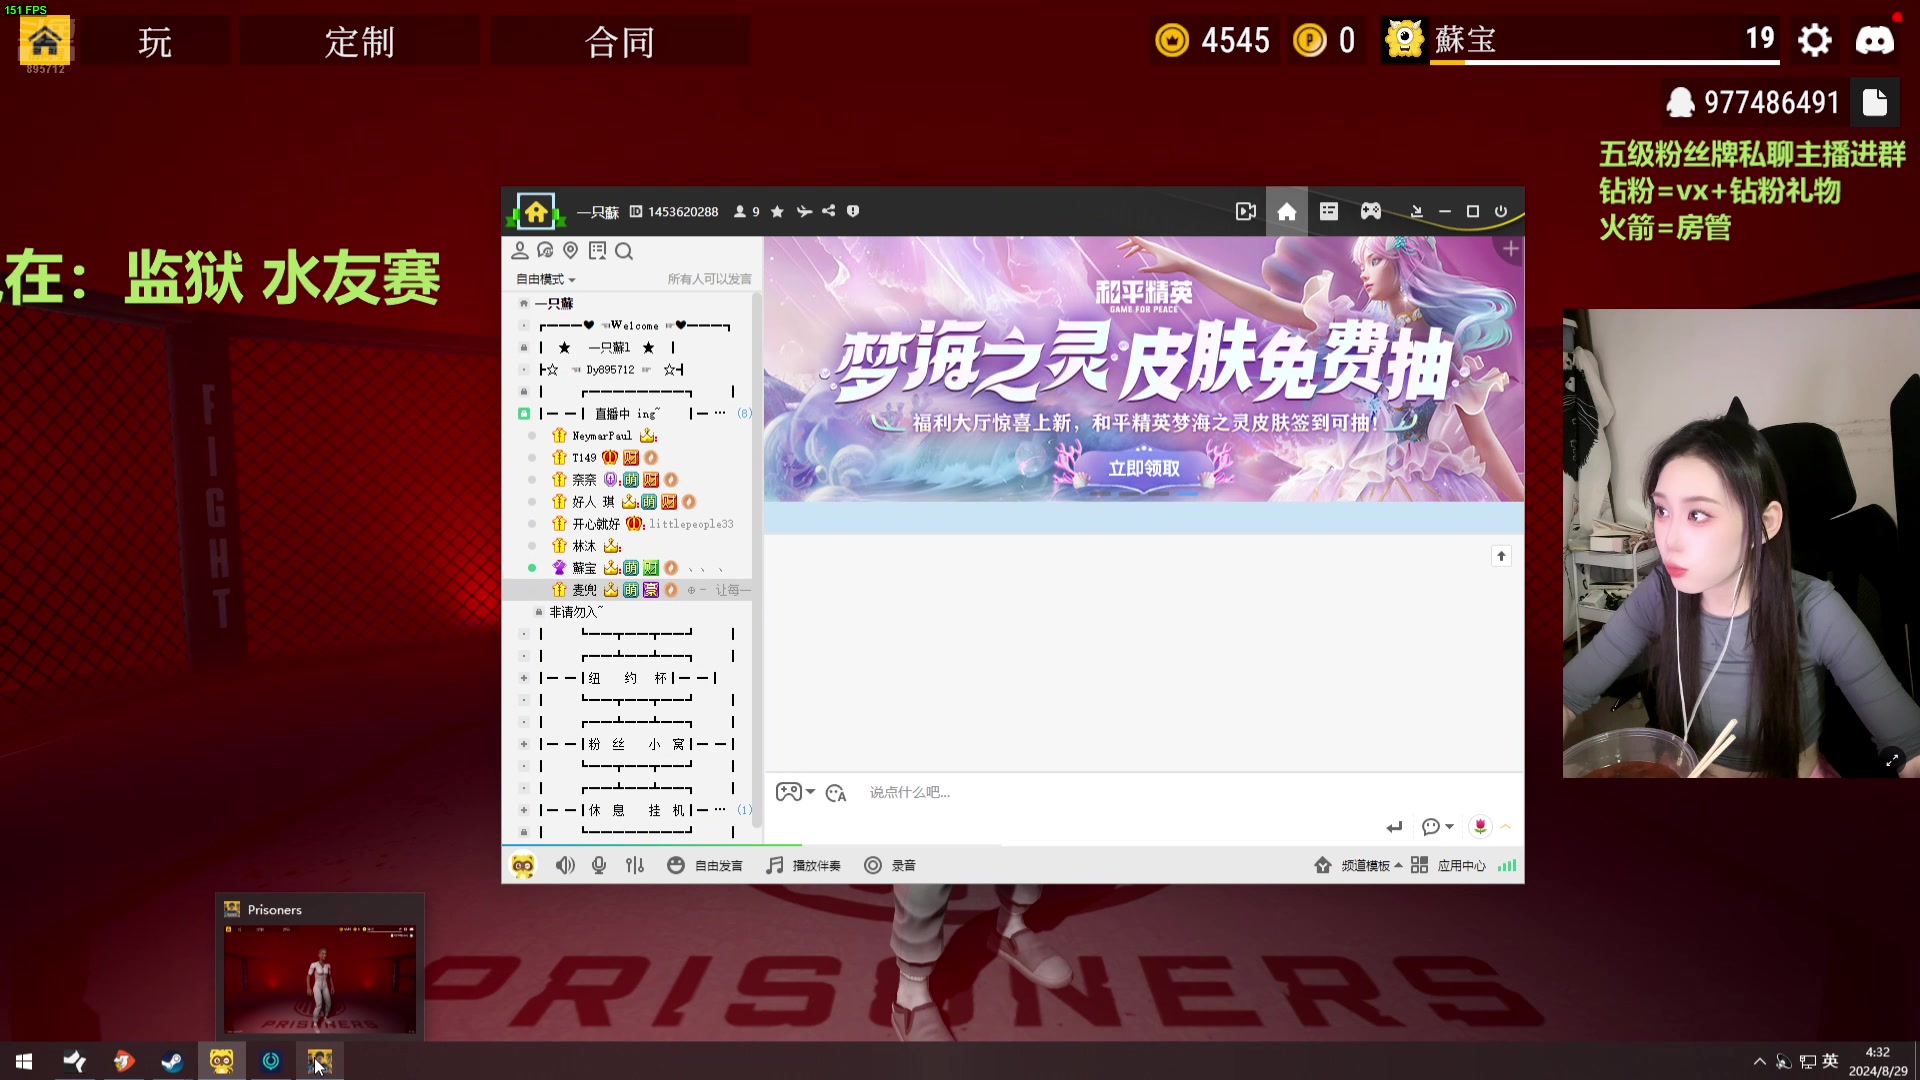Image resolution: width=1920 pixels, height=1080 pixels.
Task: Open the headset history icon in sidebar
Action: click(545, 251)
